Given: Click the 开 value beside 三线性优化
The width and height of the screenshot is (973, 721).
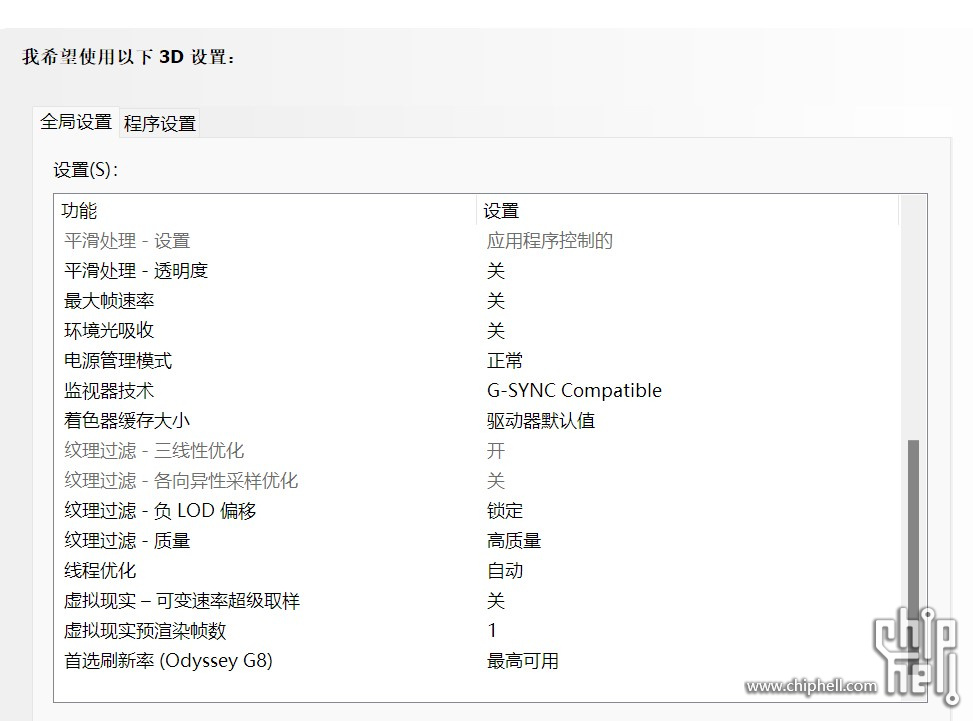Looking at the screenshot, I should [495, 450].
